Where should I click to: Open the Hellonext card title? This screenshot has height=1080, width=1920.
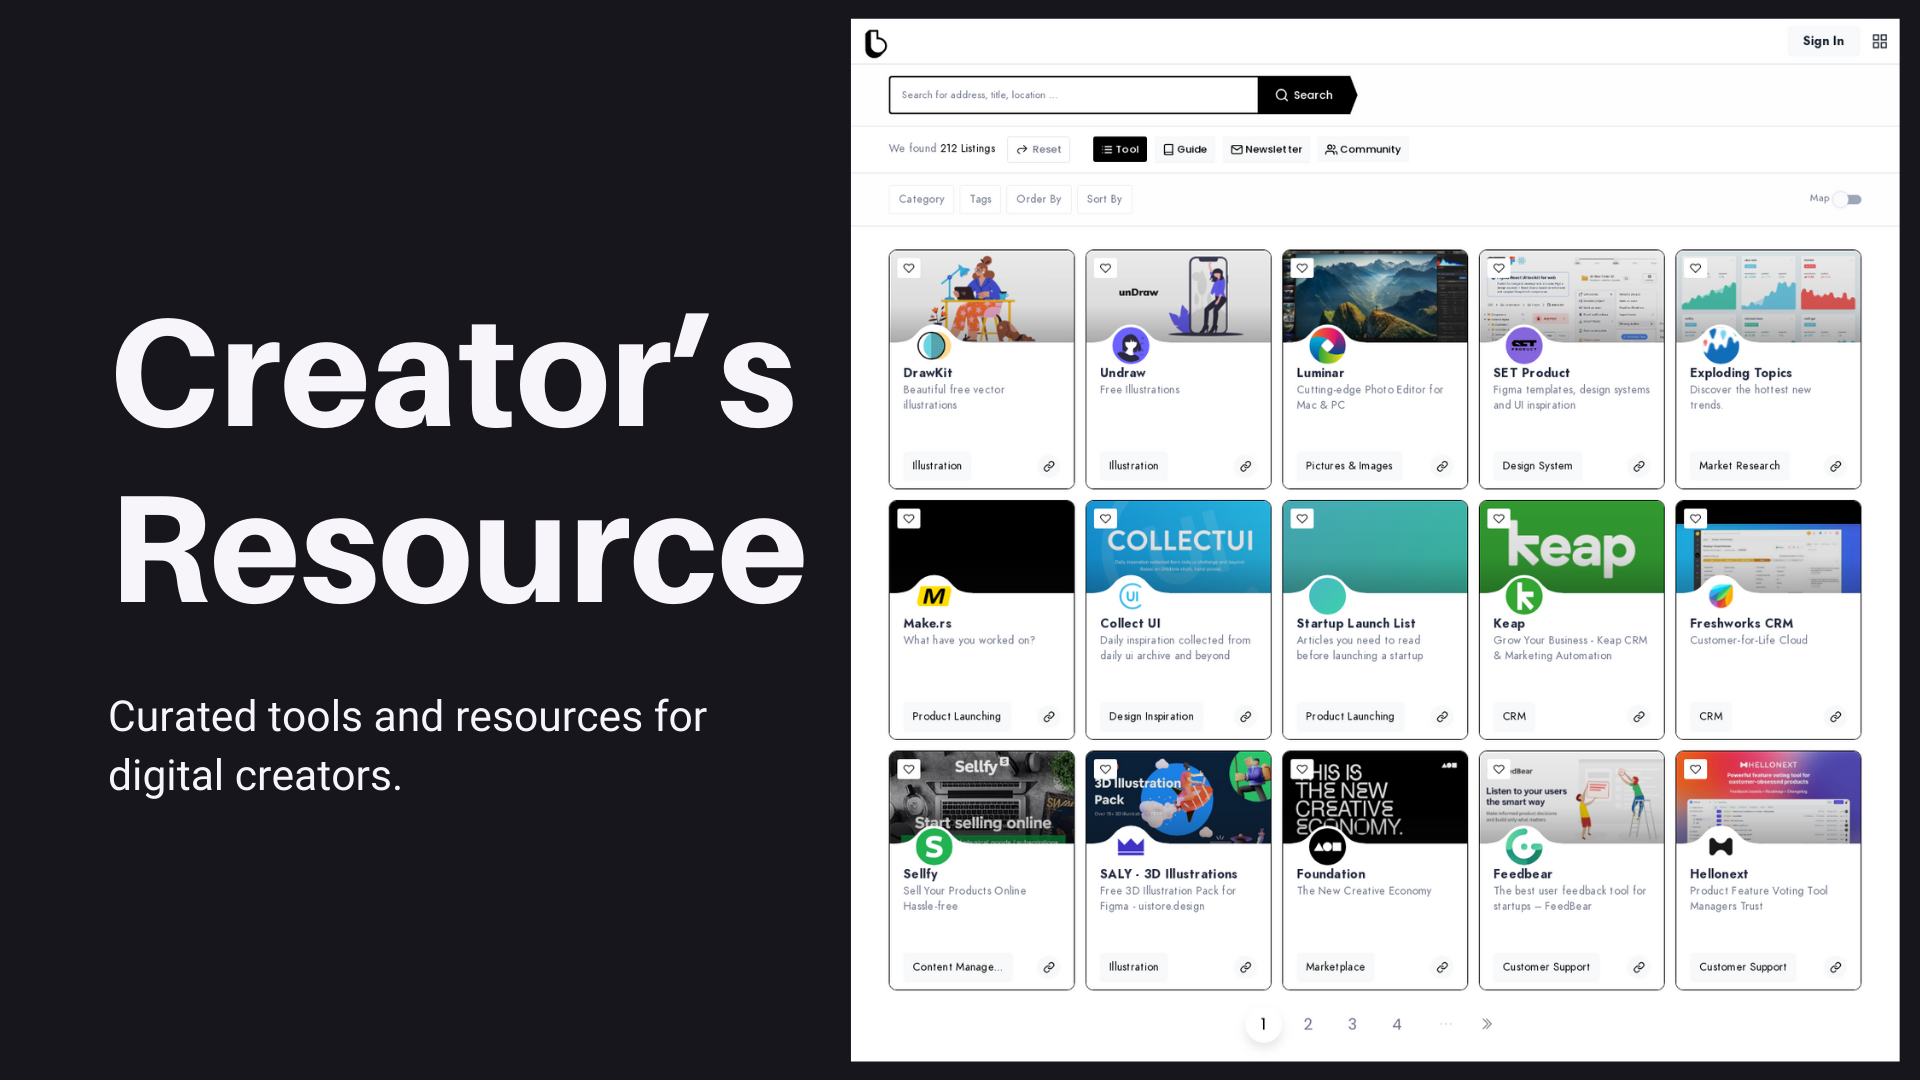click(1719, 874)
